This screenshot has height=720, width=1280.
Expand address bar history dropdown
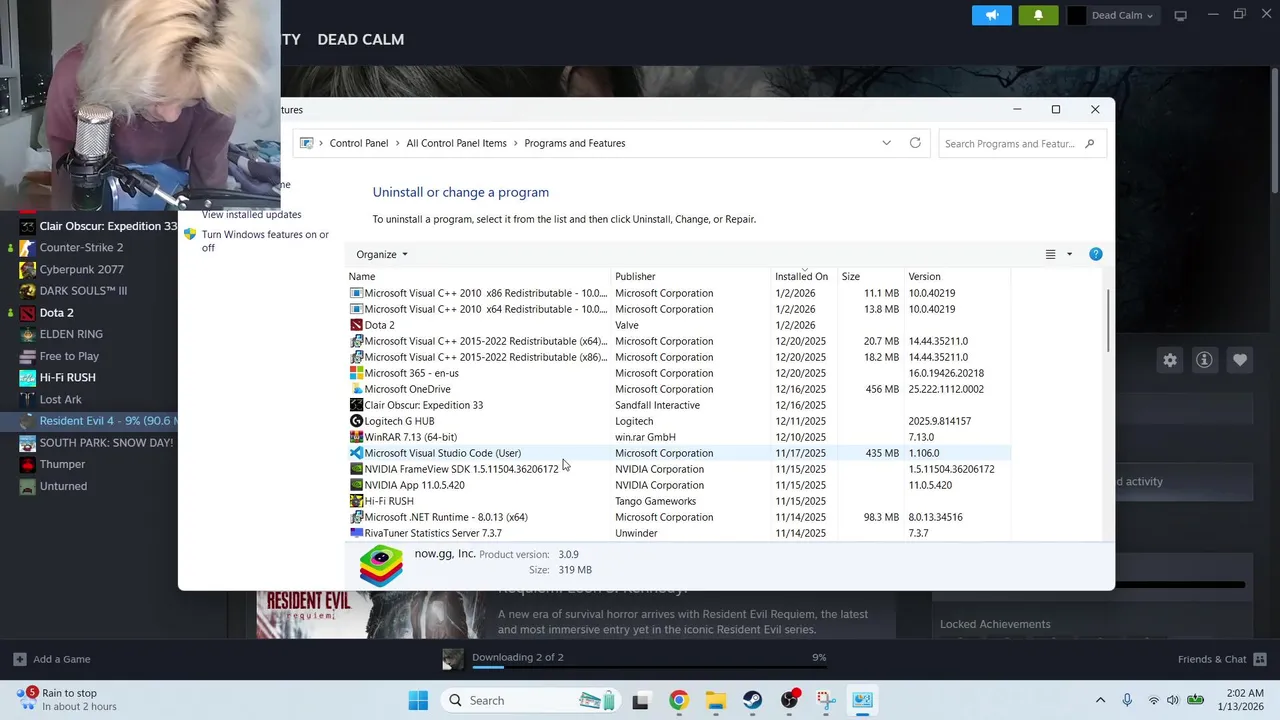tap(886, 143)
